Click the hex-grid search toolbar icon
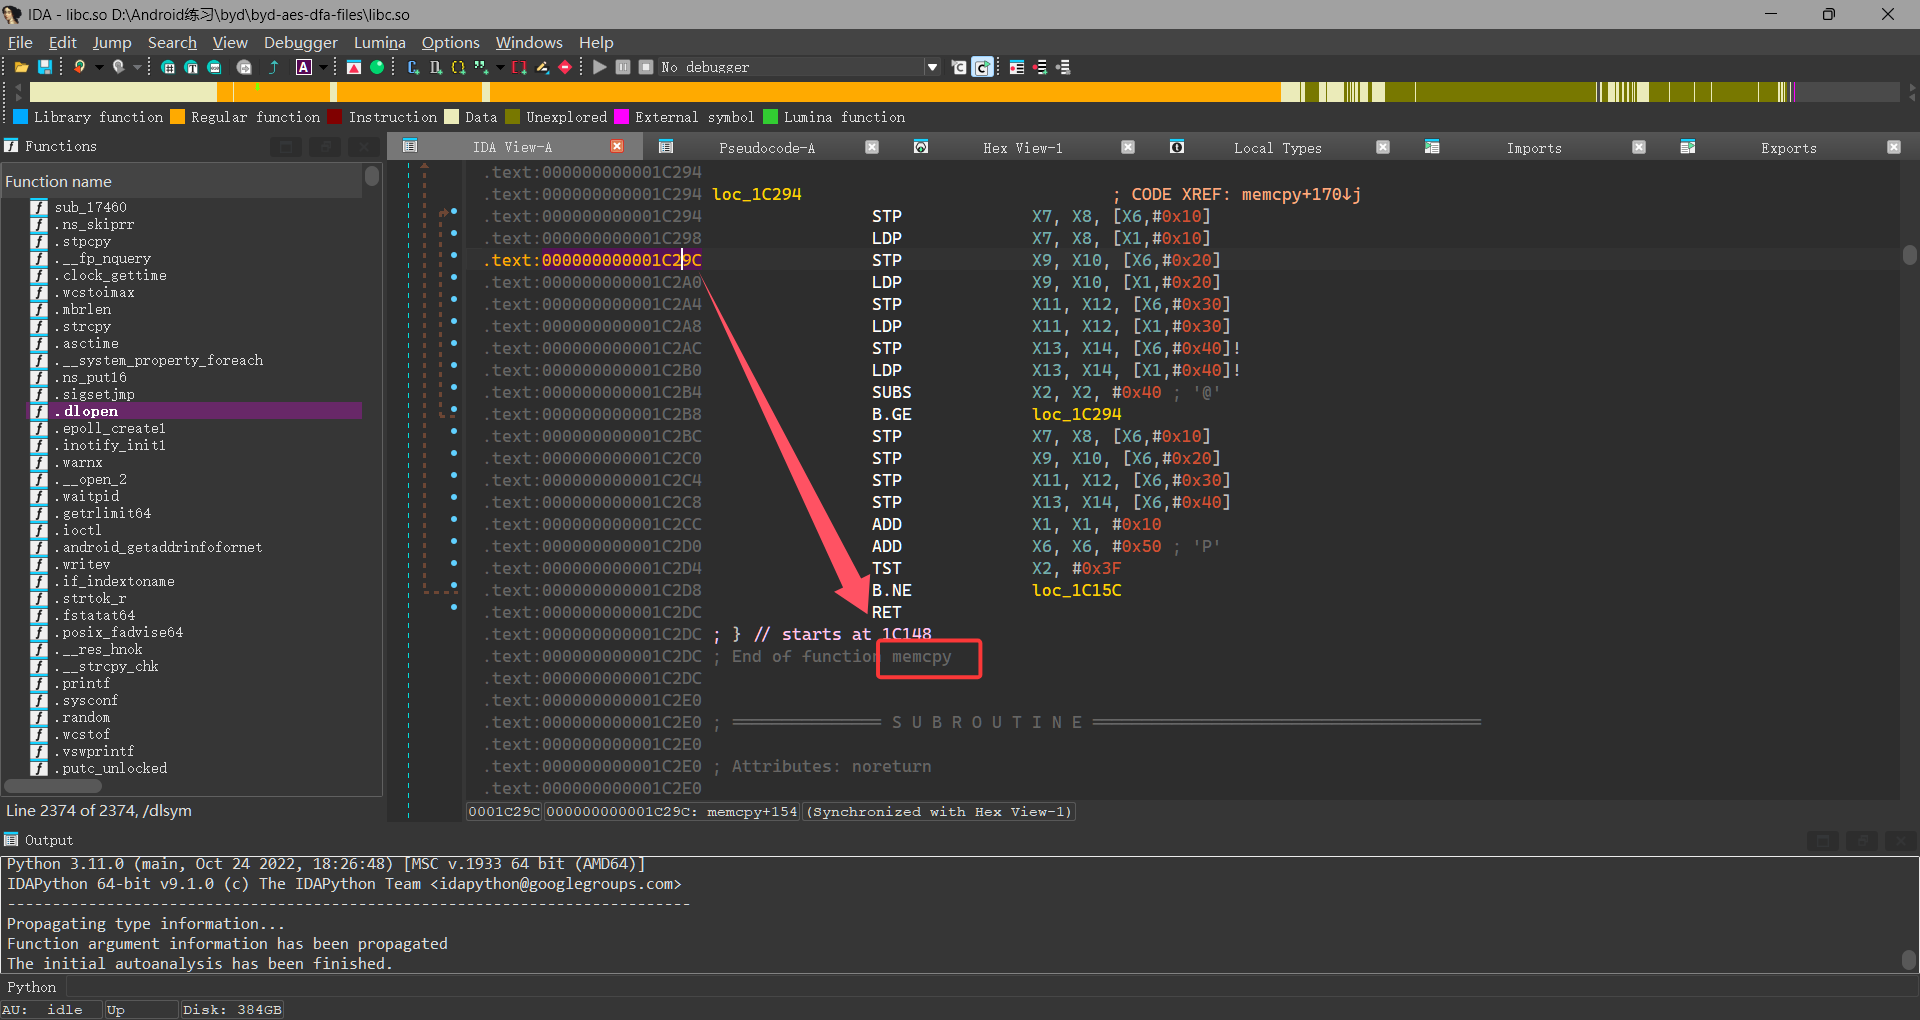This screenshot has width=1920, height=1020. click(x=168, y=67)
